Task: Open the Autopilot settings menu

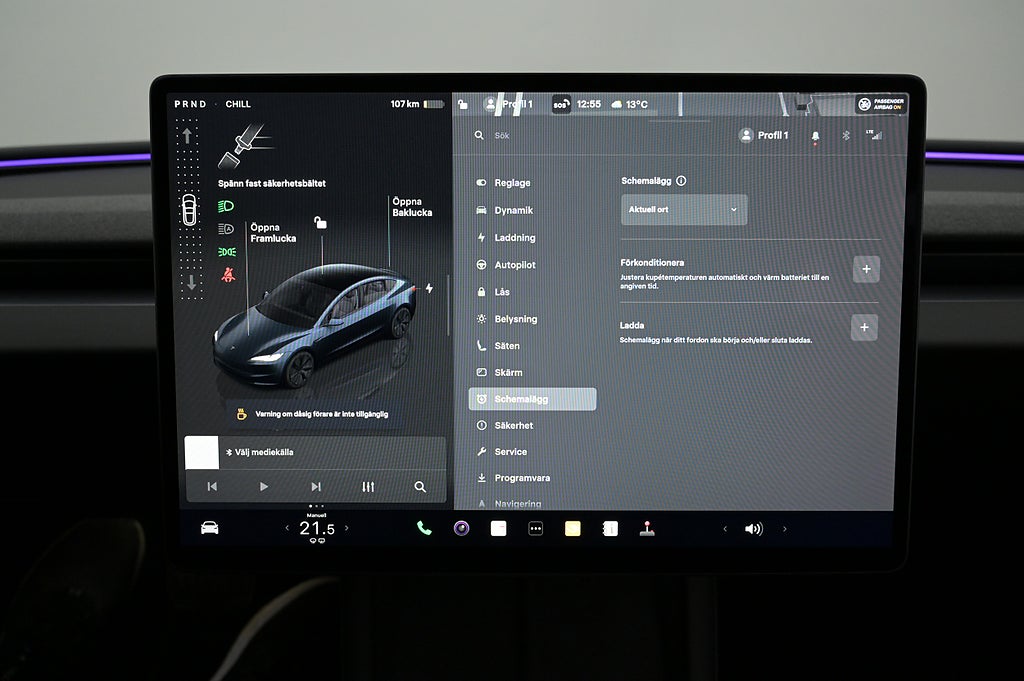Action: click(x=514, y=265)
